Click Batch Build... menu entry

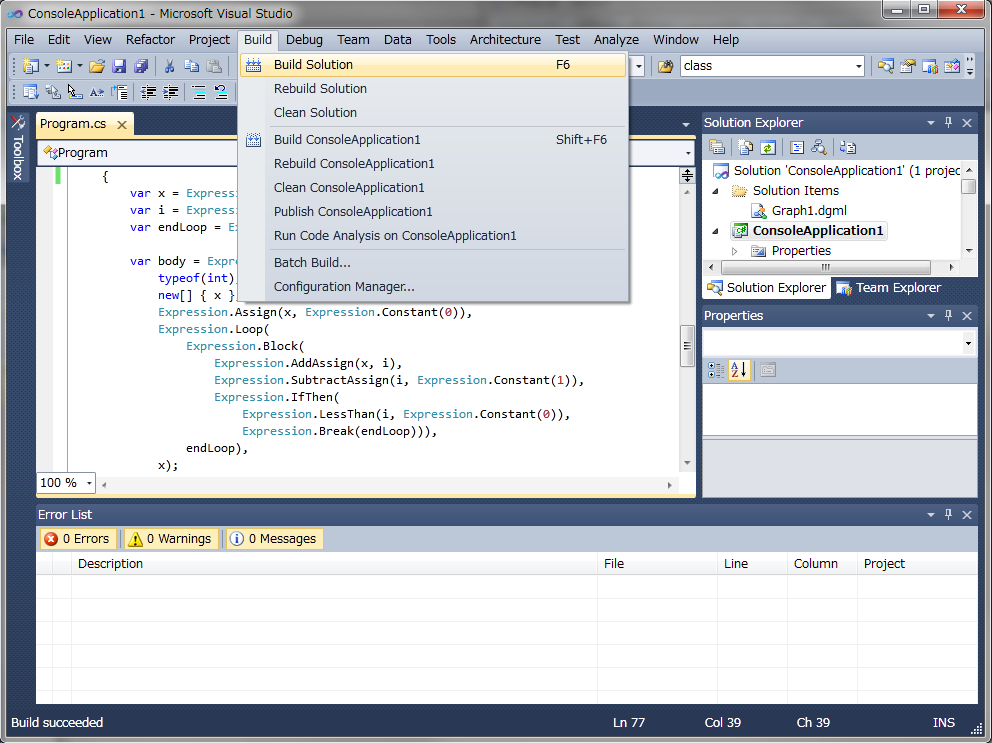pos(312,263)
